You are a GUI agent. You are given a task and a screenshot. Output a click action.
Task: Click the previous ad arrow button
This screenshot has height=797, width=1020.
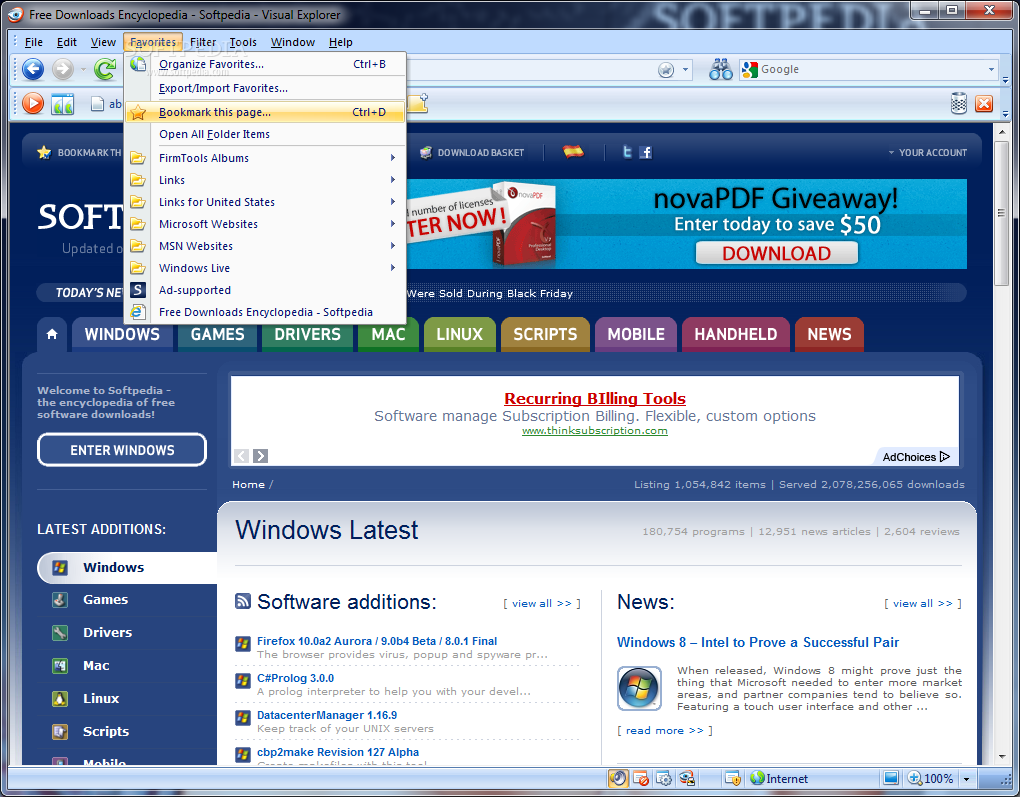point(241,455)
